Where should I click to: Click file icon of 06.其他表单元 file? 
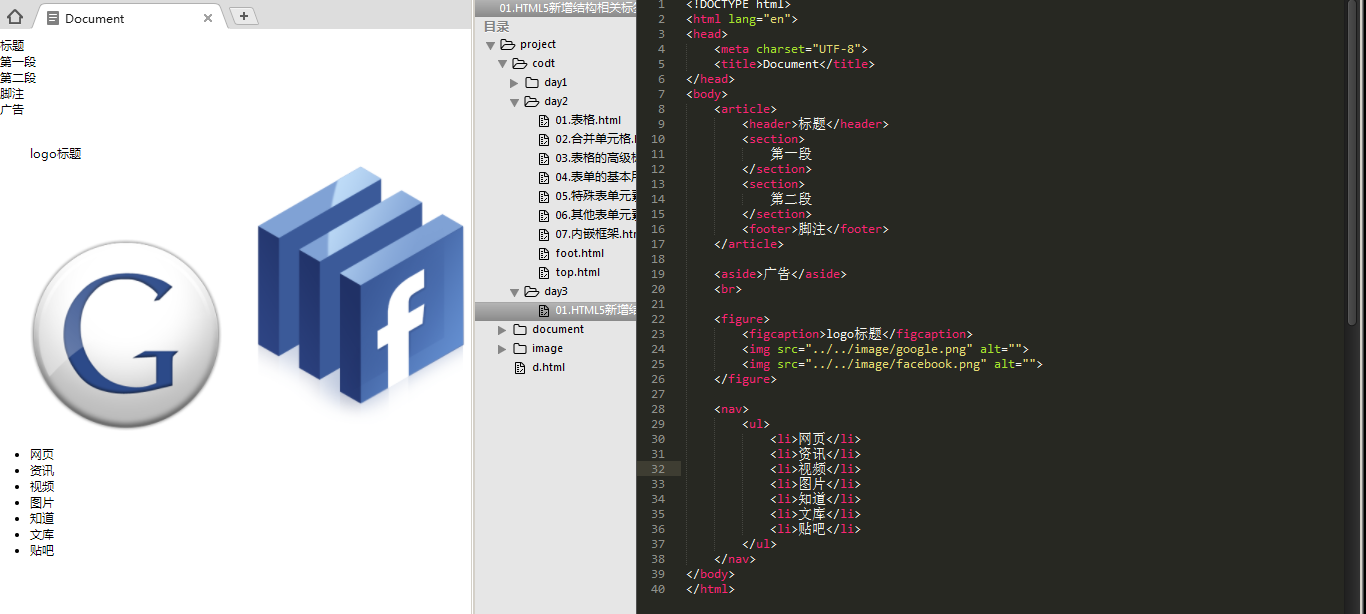544,215
